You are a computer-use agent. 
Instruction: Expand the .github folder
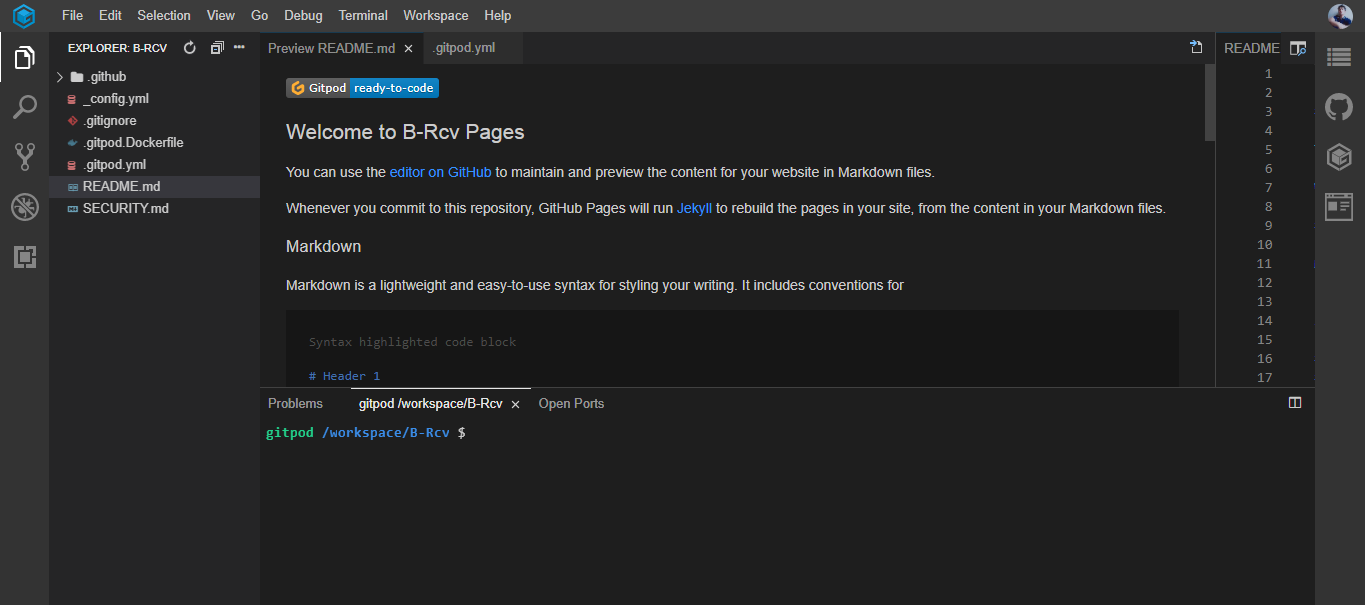pos(60,77)
